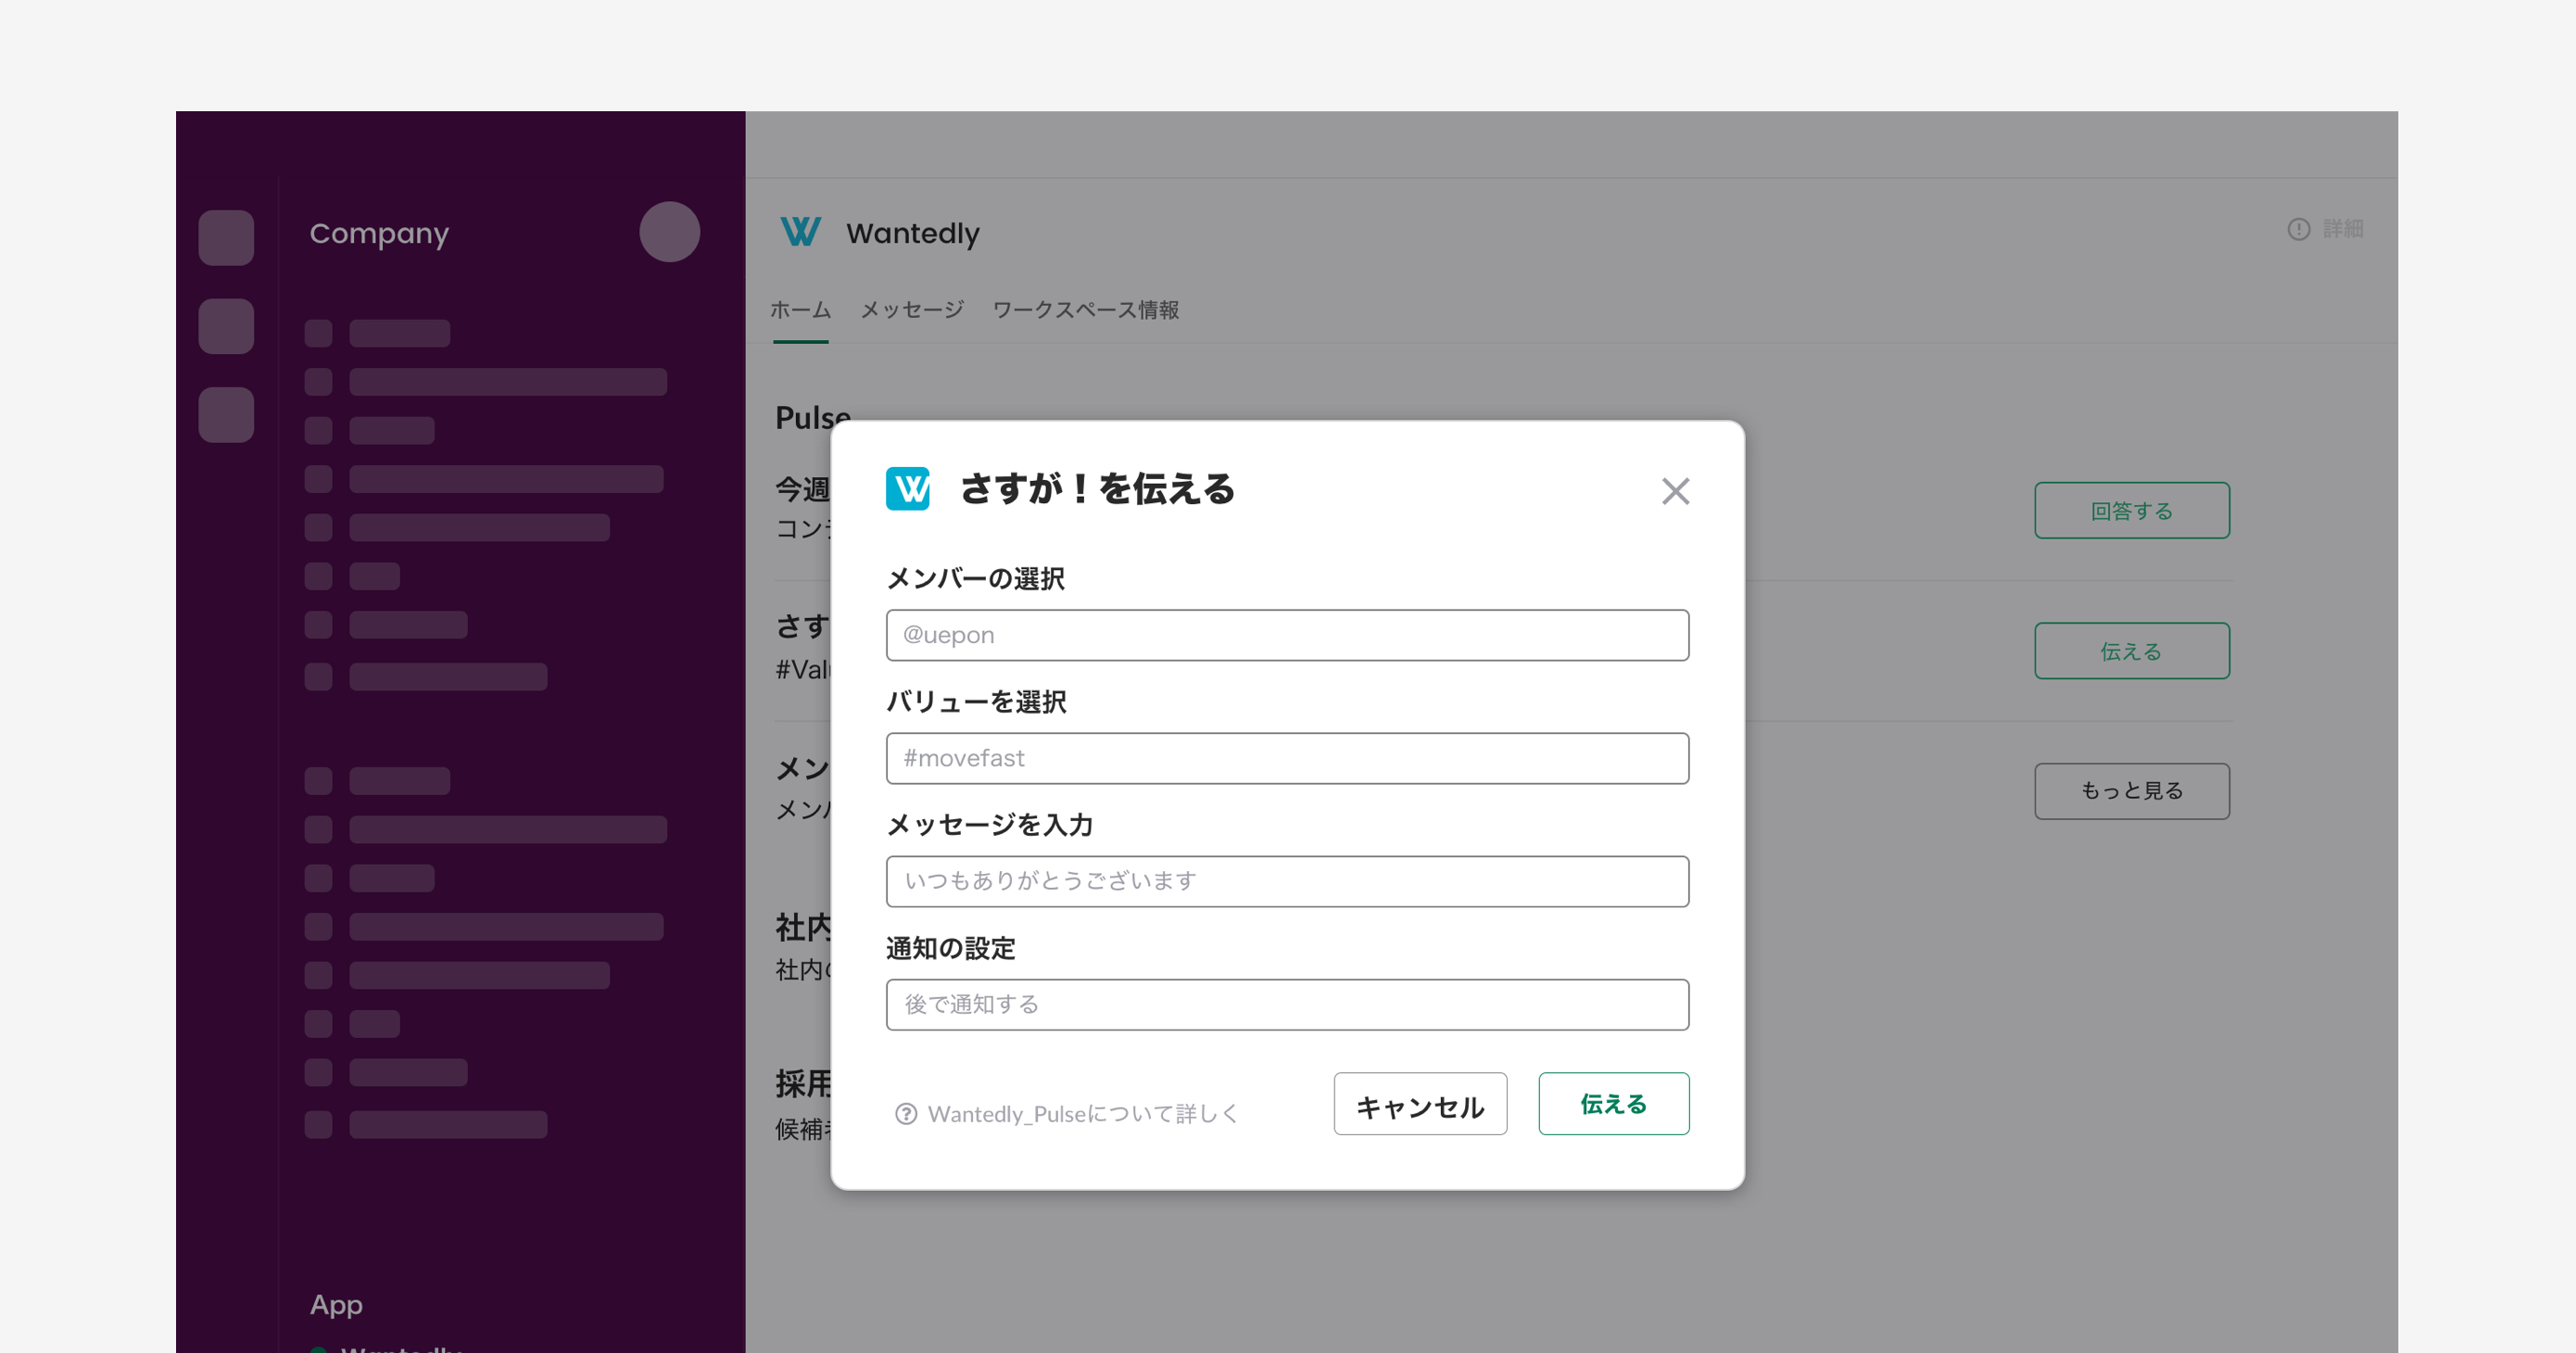Click the 詳細 info icon at top right
This screenshot has width=2576, height=1353.
click(2299, 229)
